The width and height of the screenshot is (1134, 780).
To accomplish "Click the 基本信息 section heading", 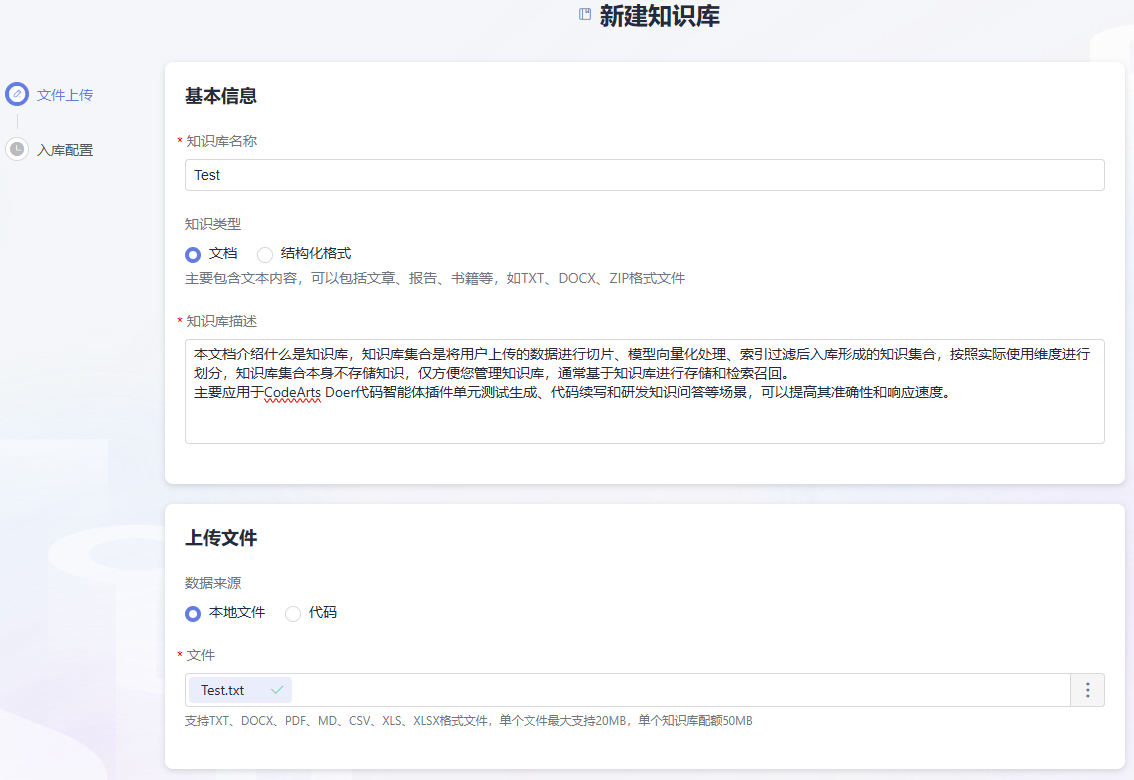I will pyautogui.click(x=221, y=96).
